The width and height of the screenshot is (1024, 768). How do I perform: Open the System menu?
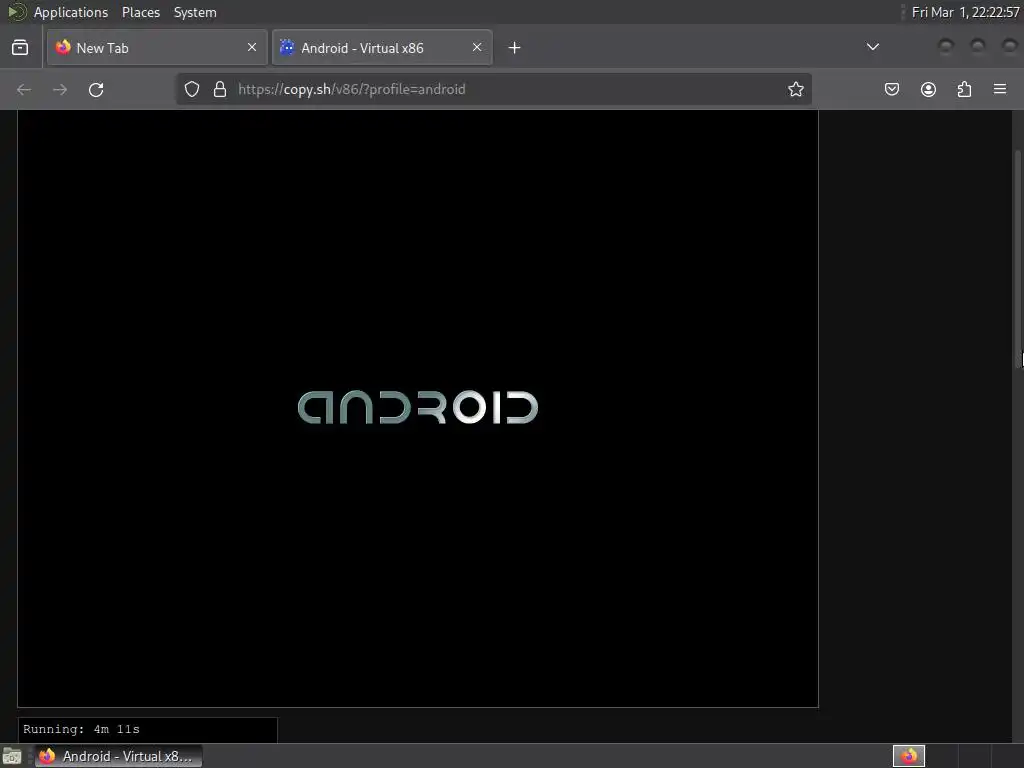(x=195, y=12)
